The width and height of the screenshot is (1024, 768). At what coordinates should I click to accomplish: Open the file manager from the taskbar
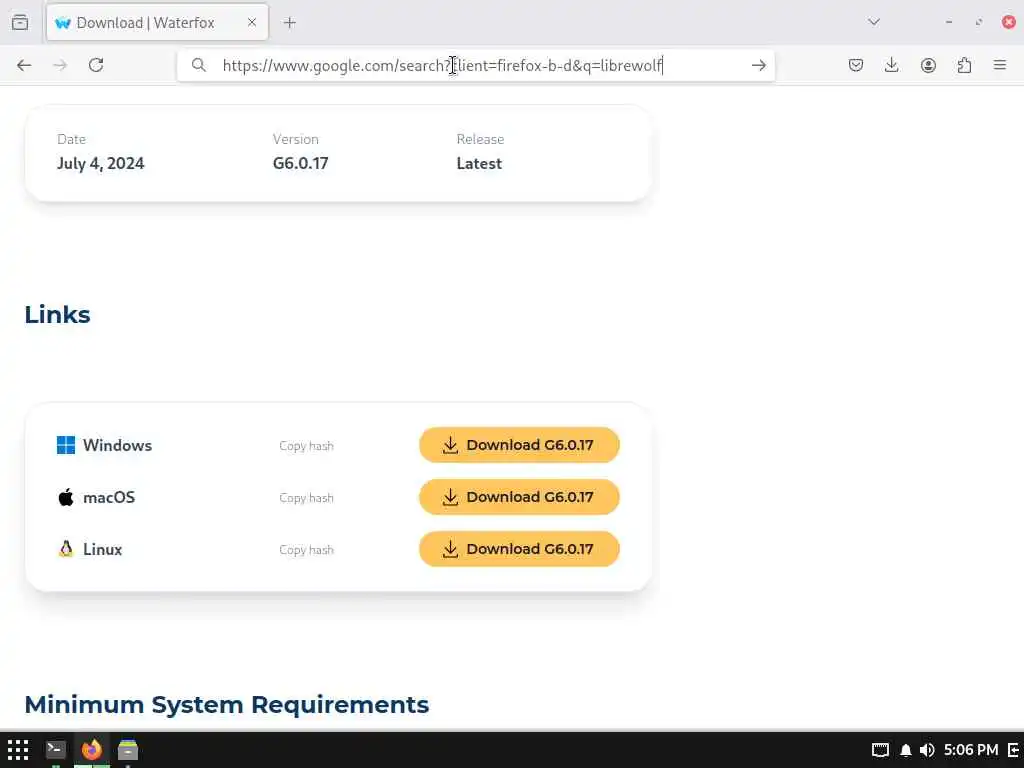(x=128, y=750)
